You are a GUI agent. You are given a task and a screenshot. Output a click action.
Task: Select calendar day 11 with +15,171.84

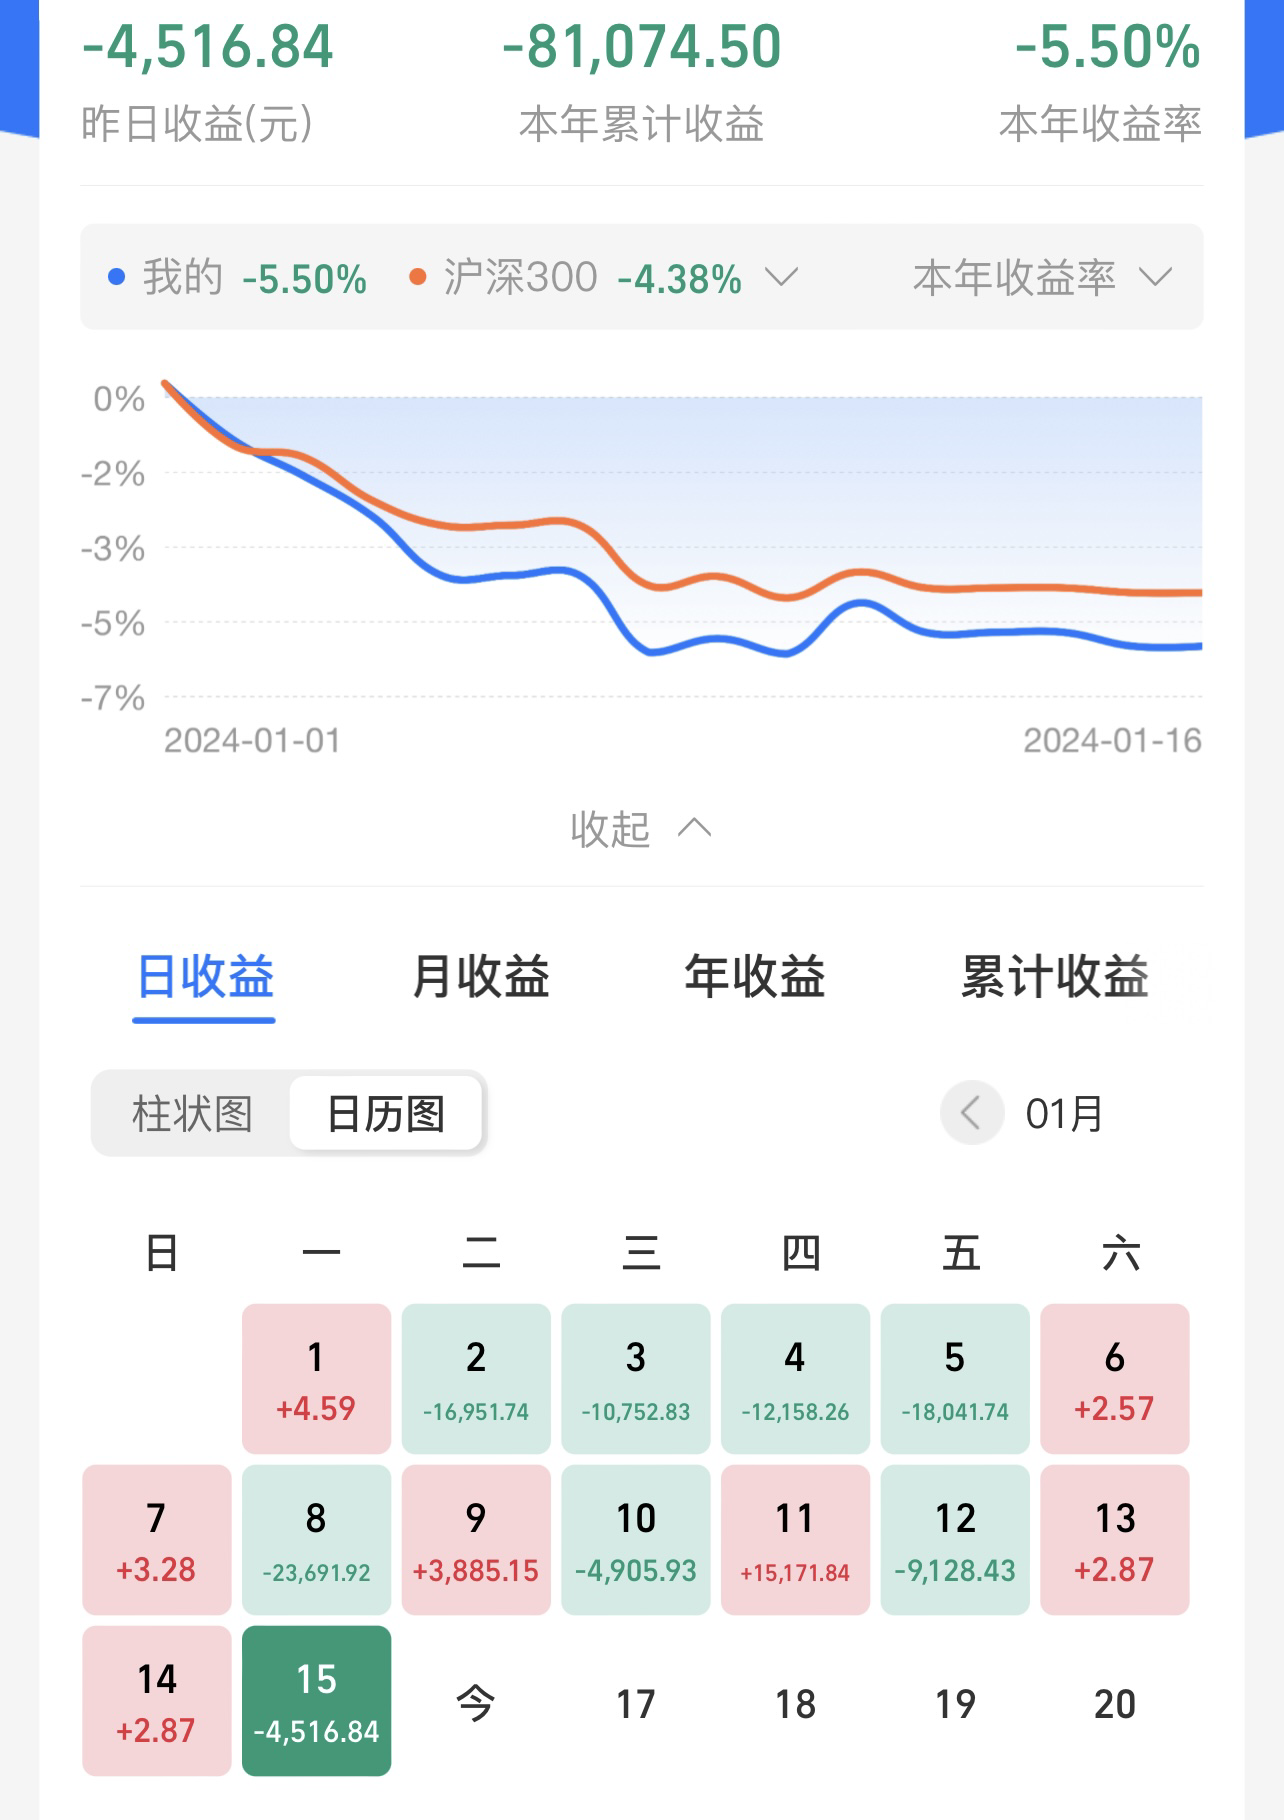(795, 1540)
